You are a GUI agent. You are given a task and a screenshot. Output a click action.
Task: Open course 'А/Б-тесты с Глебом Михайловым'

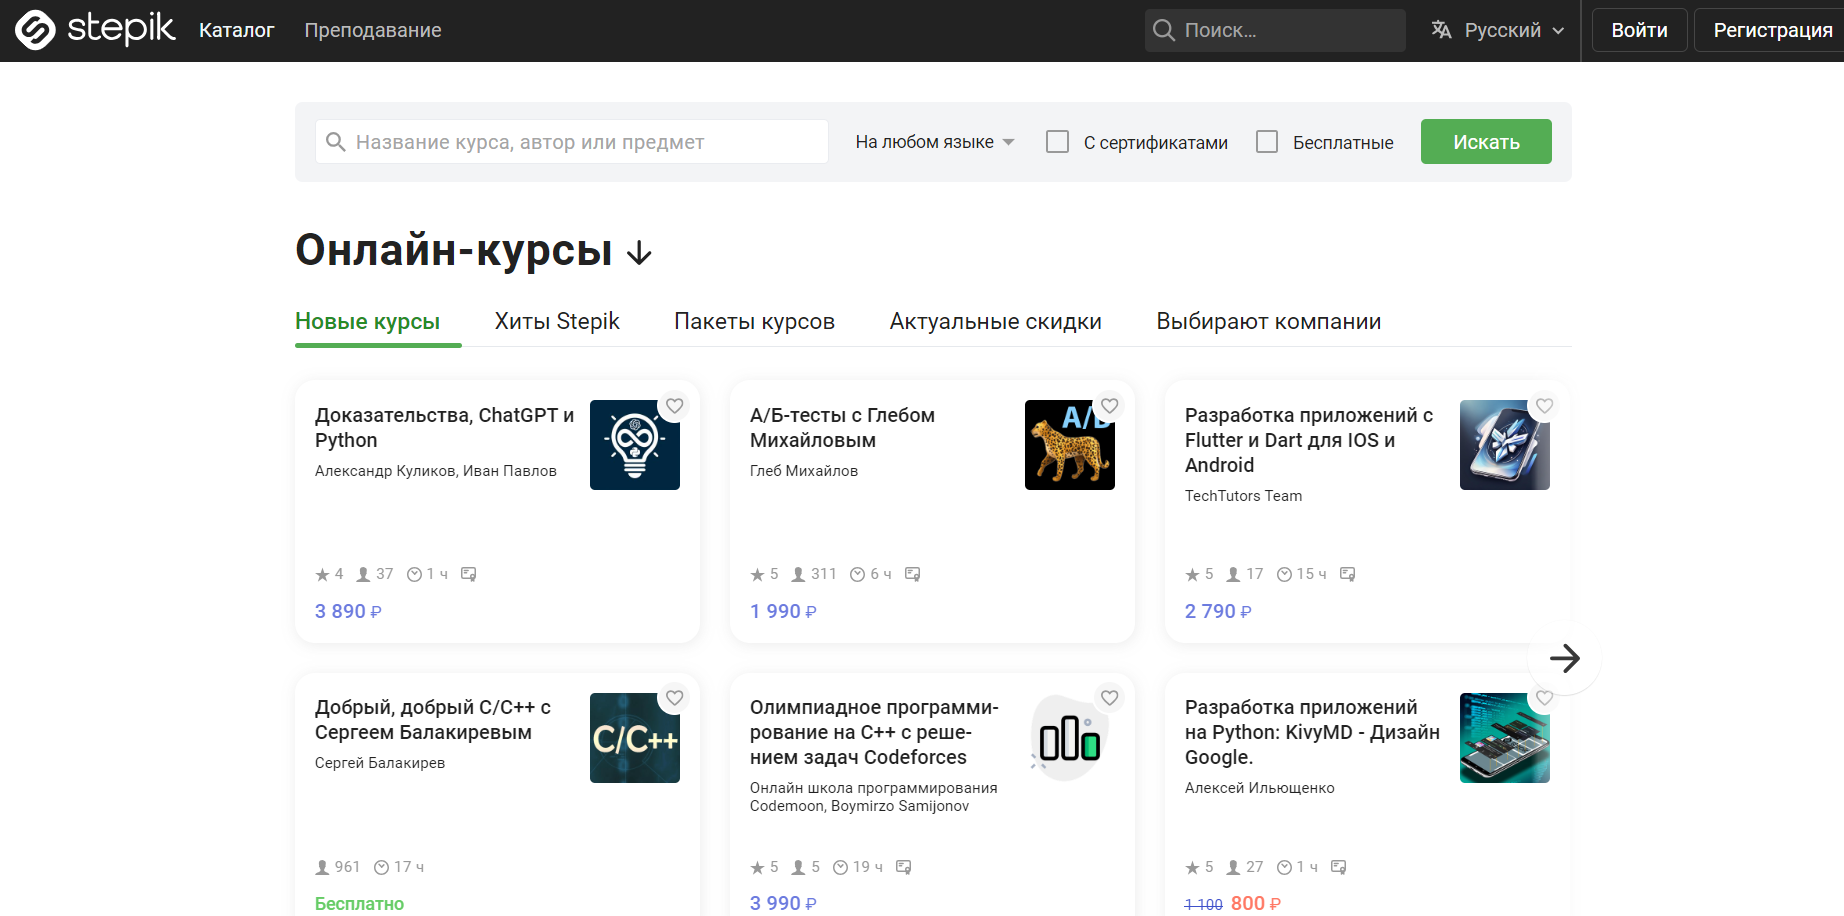(x=842, y=427)
